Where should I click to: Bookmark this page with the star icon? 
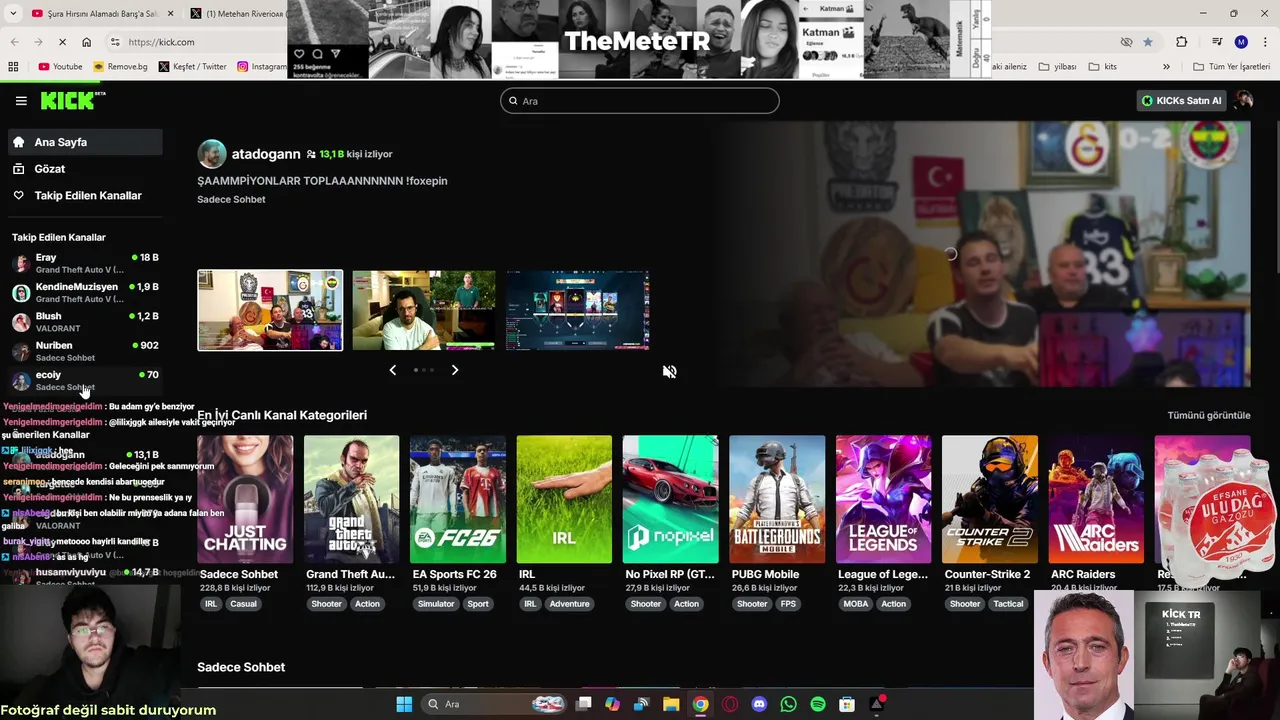[x=1148, y=42]
